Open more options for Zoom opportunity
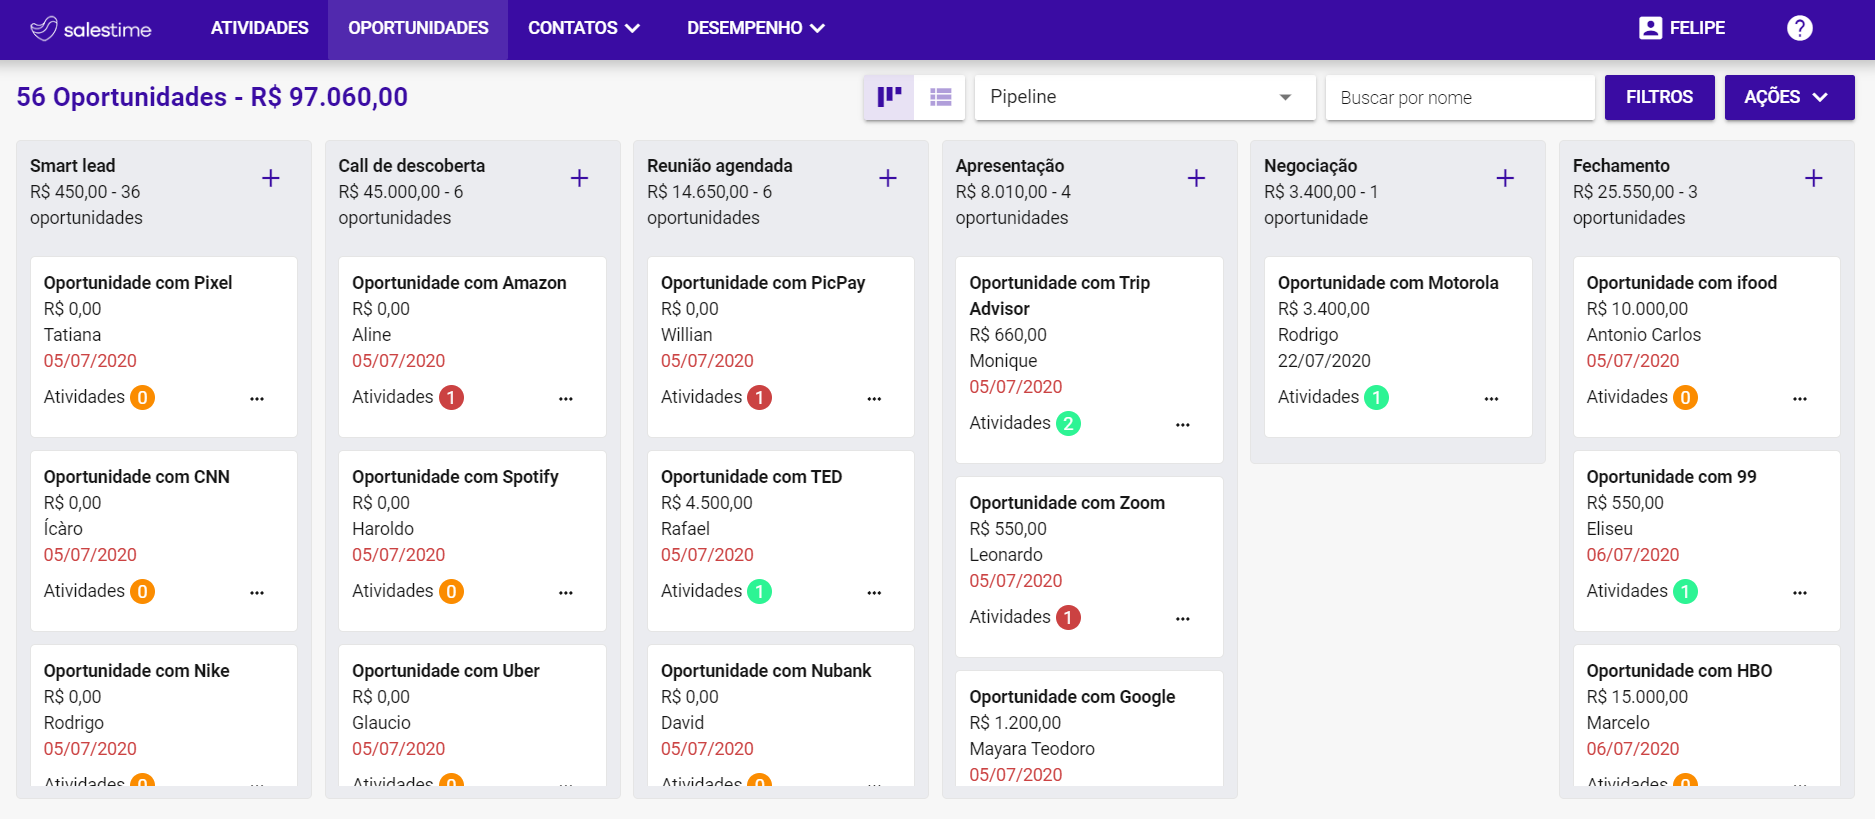Image resolution: width=1875 pixels, height=819 pixels. coord(1183,618)
